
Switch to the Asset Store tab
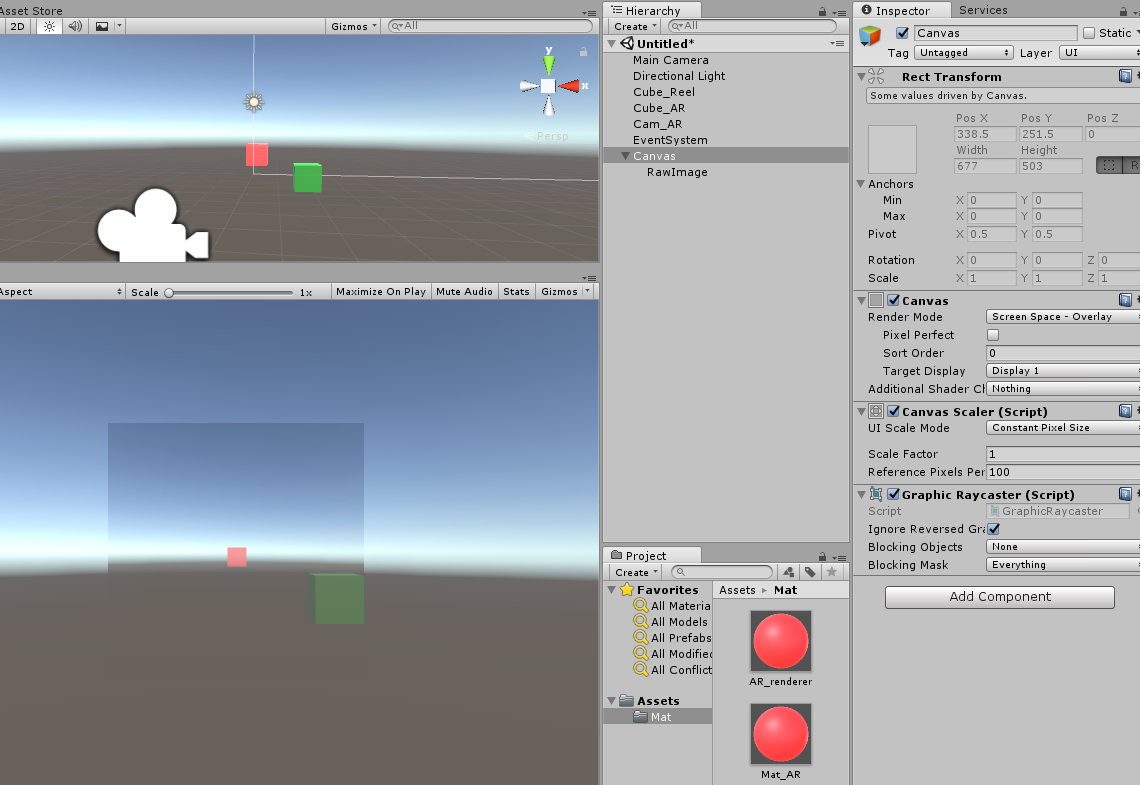[32, 10]
